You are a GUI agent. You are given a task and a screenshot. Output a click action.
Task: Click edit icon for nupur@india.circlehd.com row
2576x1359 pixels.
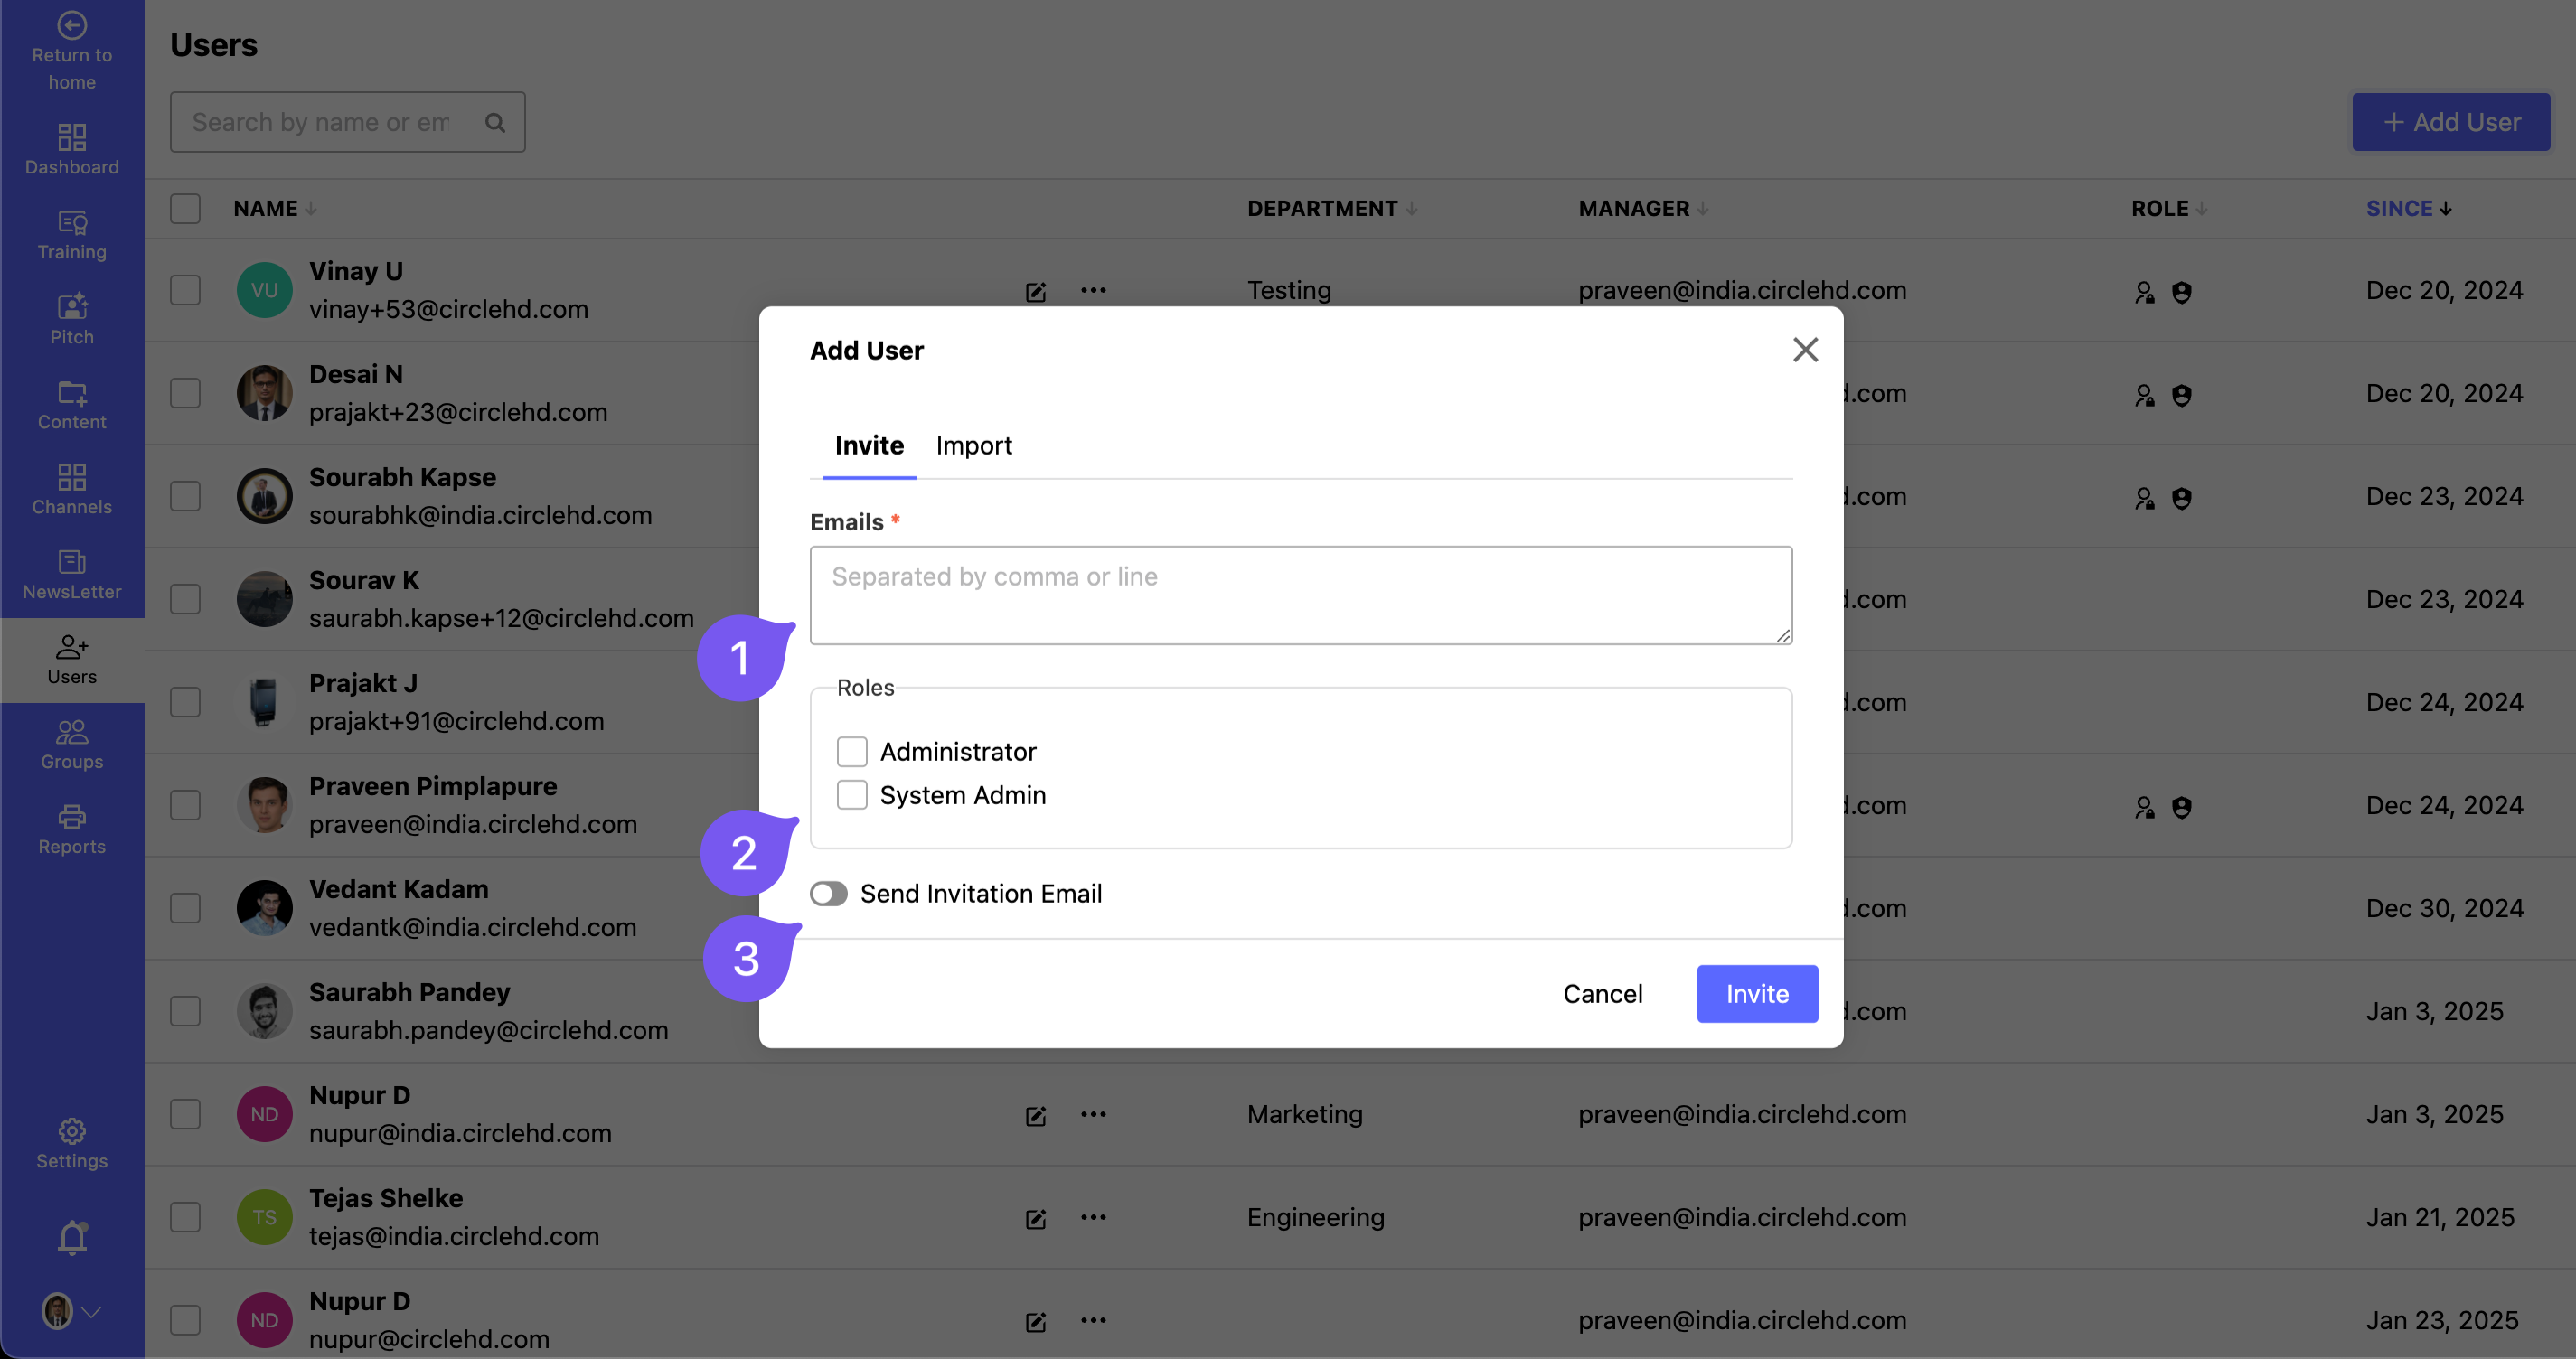click(x=1036, y=1115)
